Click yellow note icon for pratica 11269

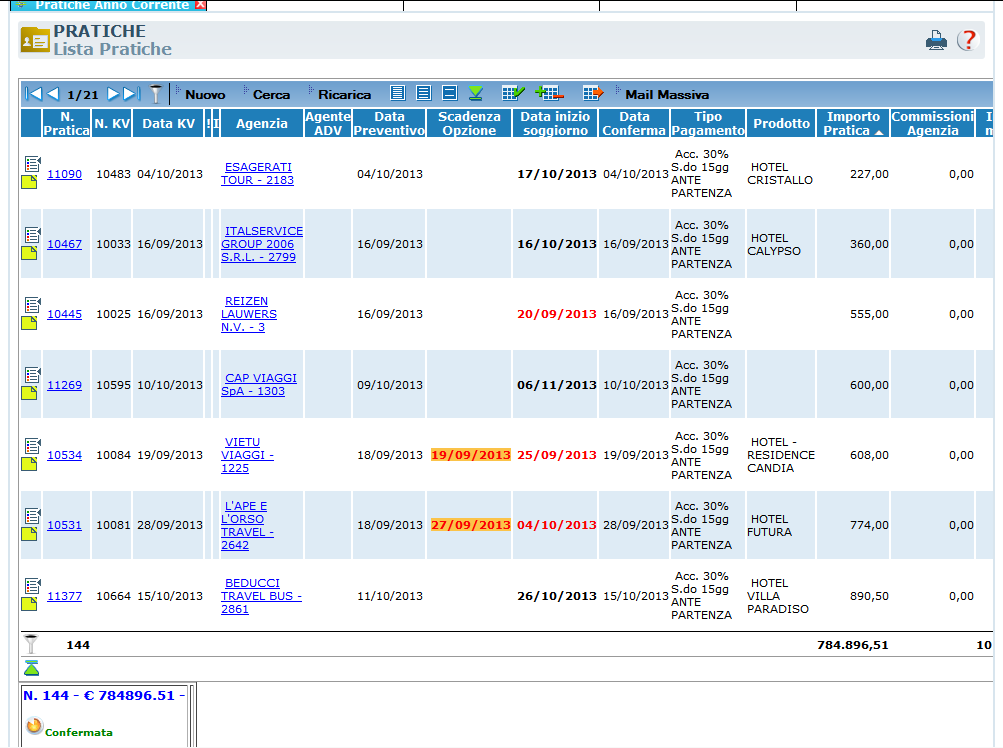tap(29, 393)
